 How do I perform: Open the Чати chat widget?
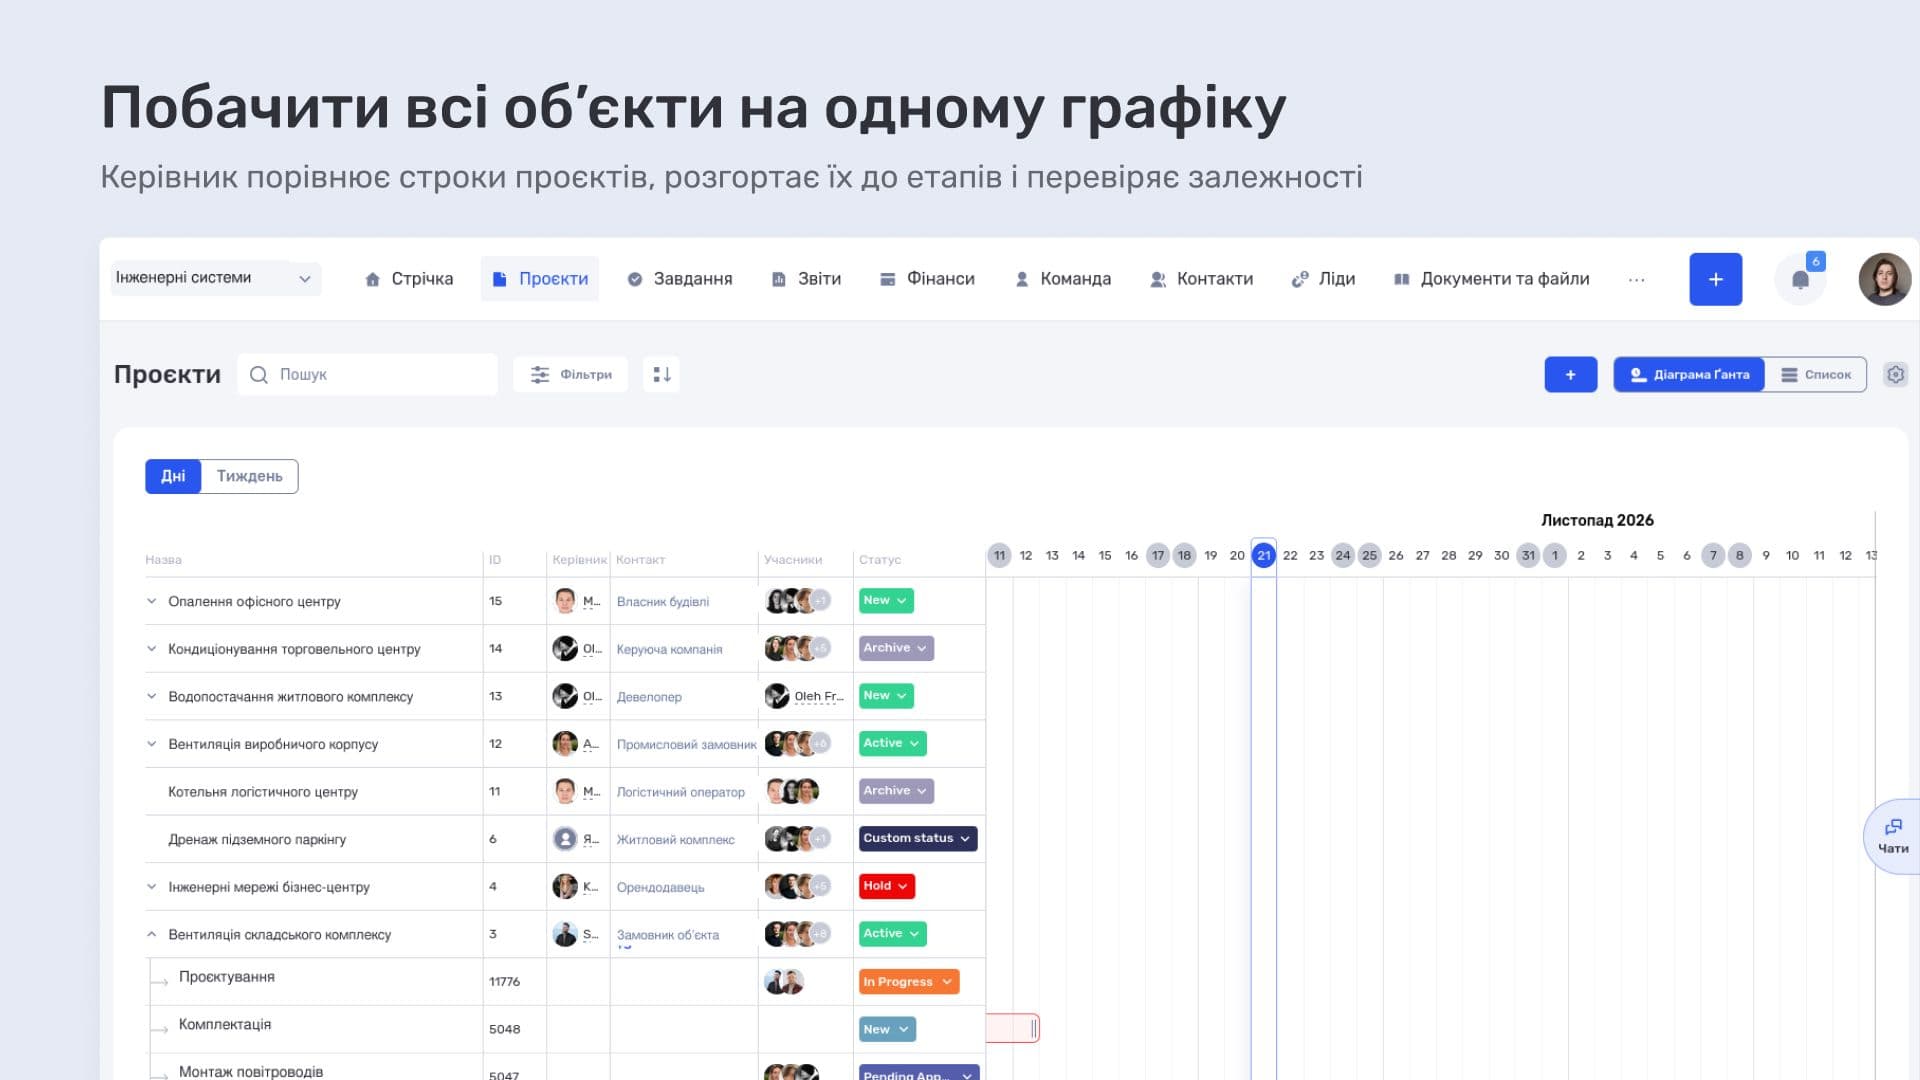(1893, 837)
